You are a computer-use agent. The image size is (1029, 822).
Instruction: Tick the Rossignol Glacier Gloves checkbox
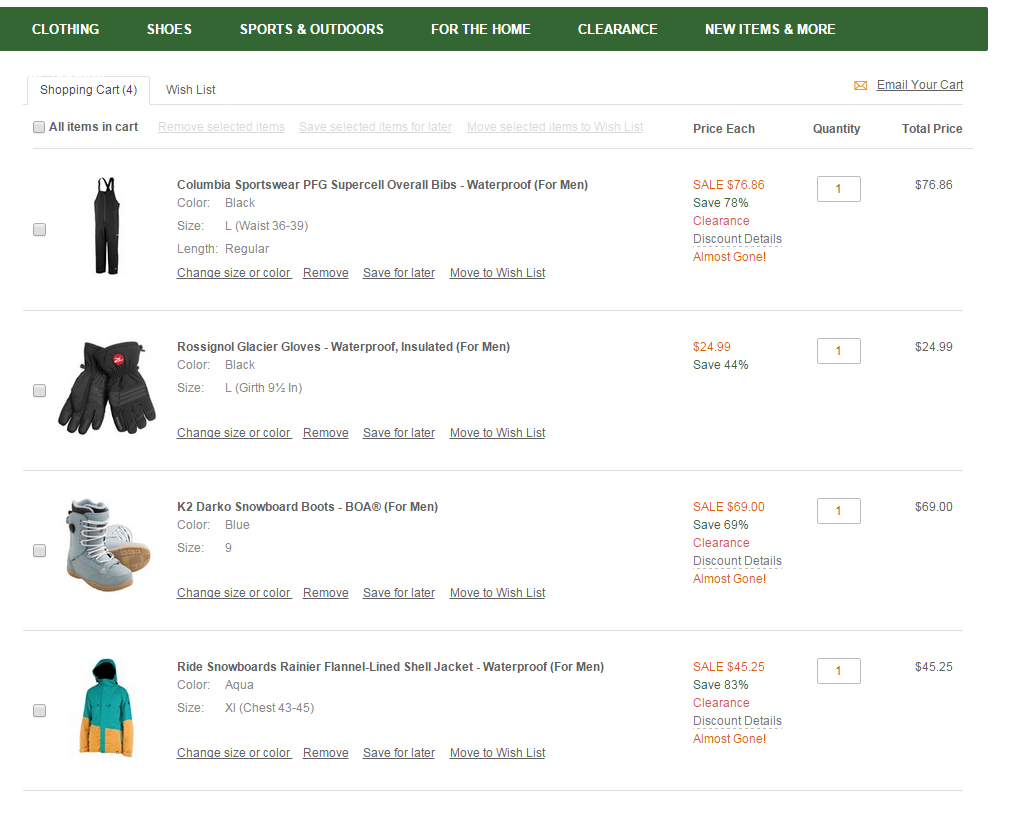coord(39,390)
